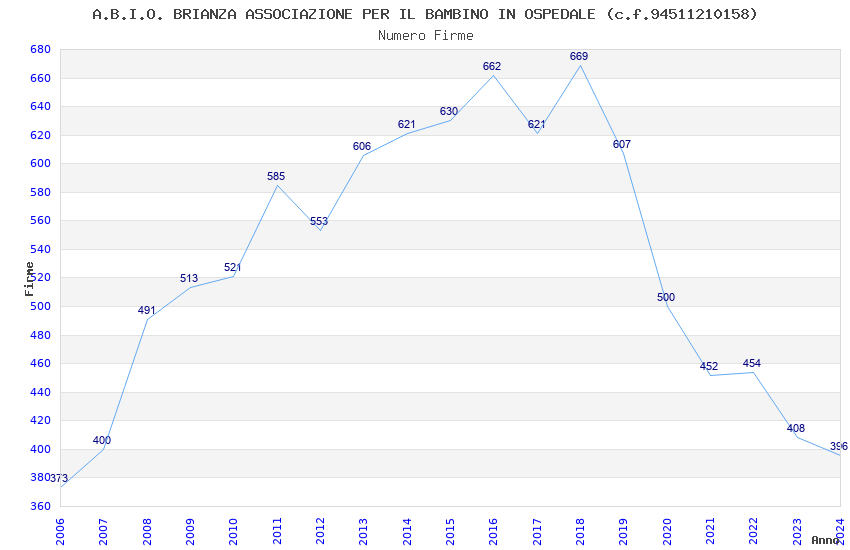Click year 2019 on the x-axis
This screenshot has width=850, height=550.
coord(624,531)
